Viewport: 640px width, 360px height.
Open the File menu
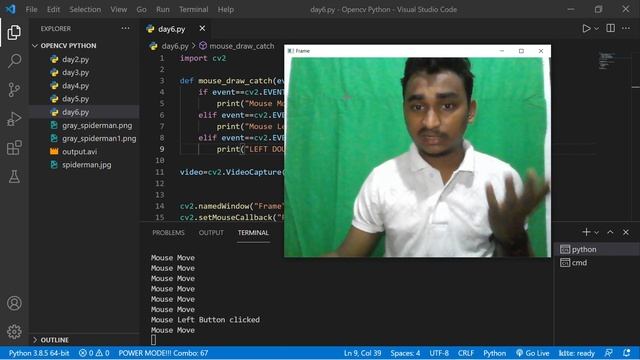coord(31,9)
